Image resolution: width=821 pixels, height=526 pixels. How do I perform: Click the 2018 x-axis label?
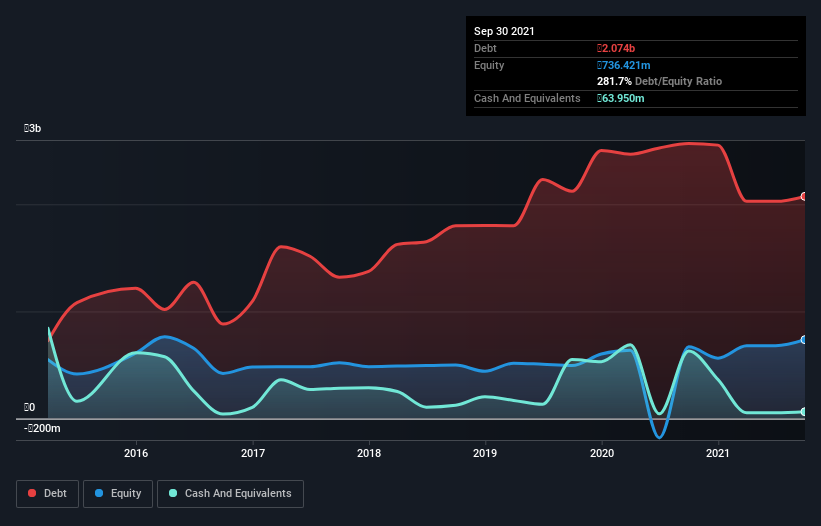point(369,453)
